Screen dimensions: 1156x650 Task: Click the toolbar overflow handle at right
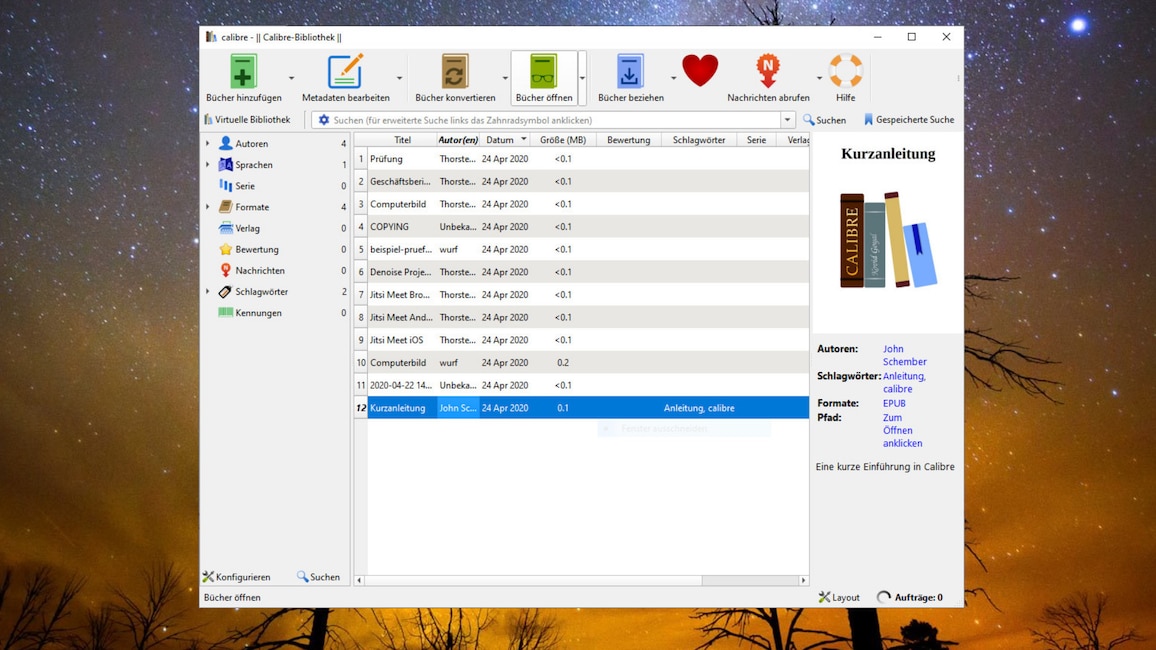(x=958, y=77)
